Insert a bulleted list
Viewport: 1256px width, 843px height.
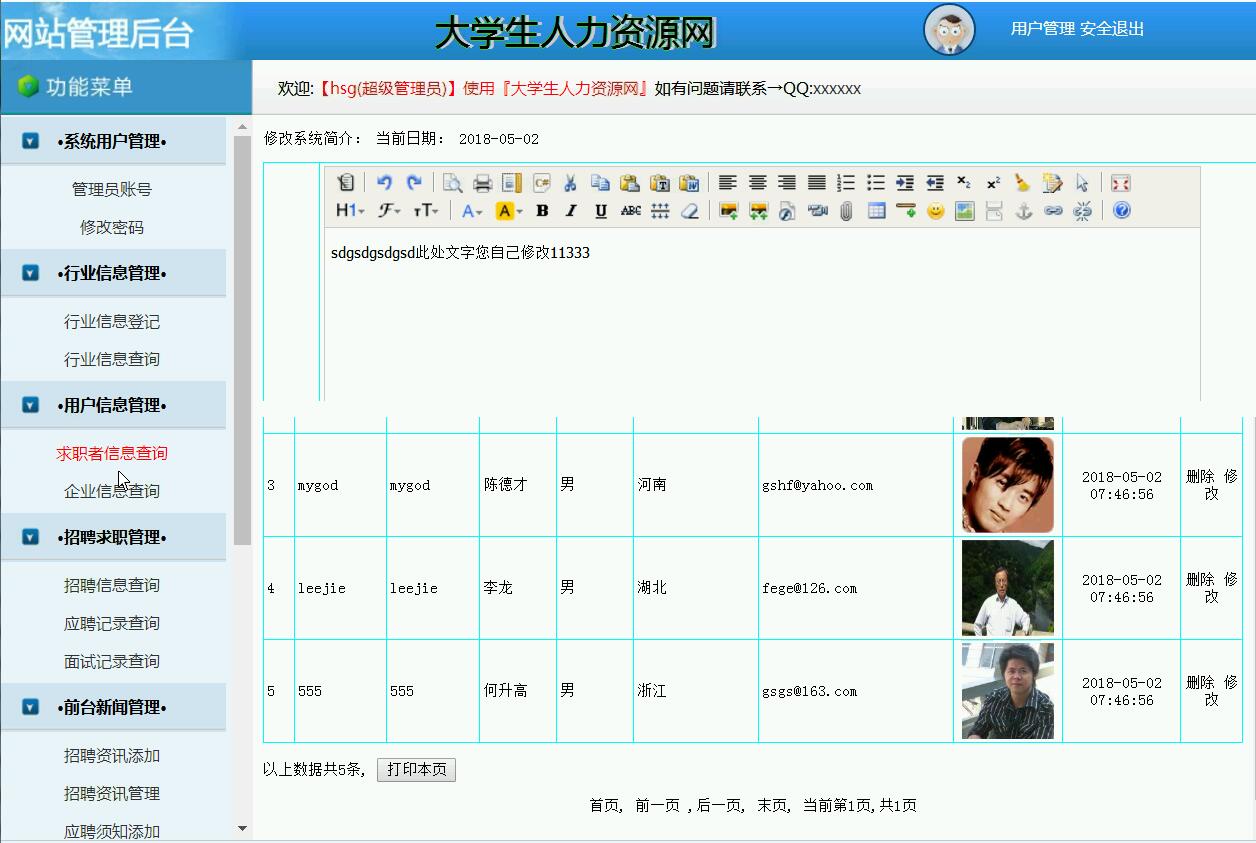point(876,182)
